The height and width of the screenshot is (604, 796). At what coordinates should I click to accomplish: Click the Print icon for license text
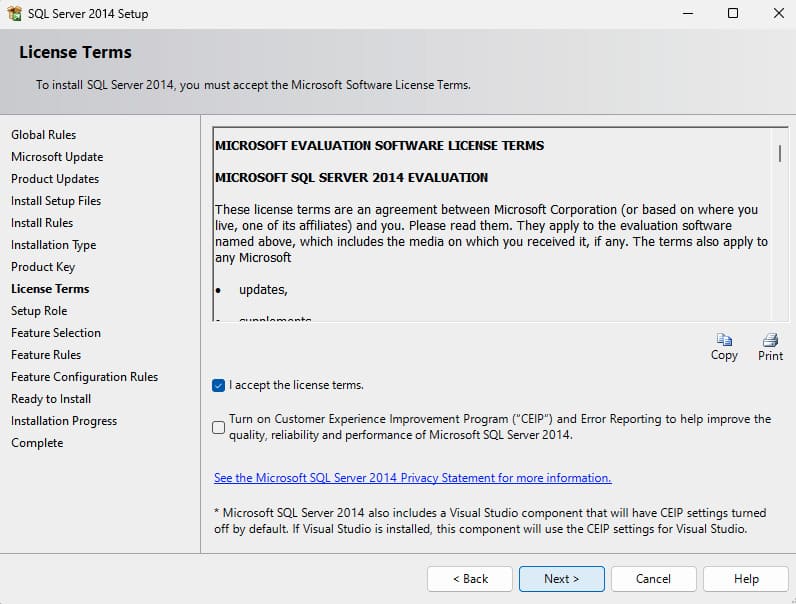point(770,340)
